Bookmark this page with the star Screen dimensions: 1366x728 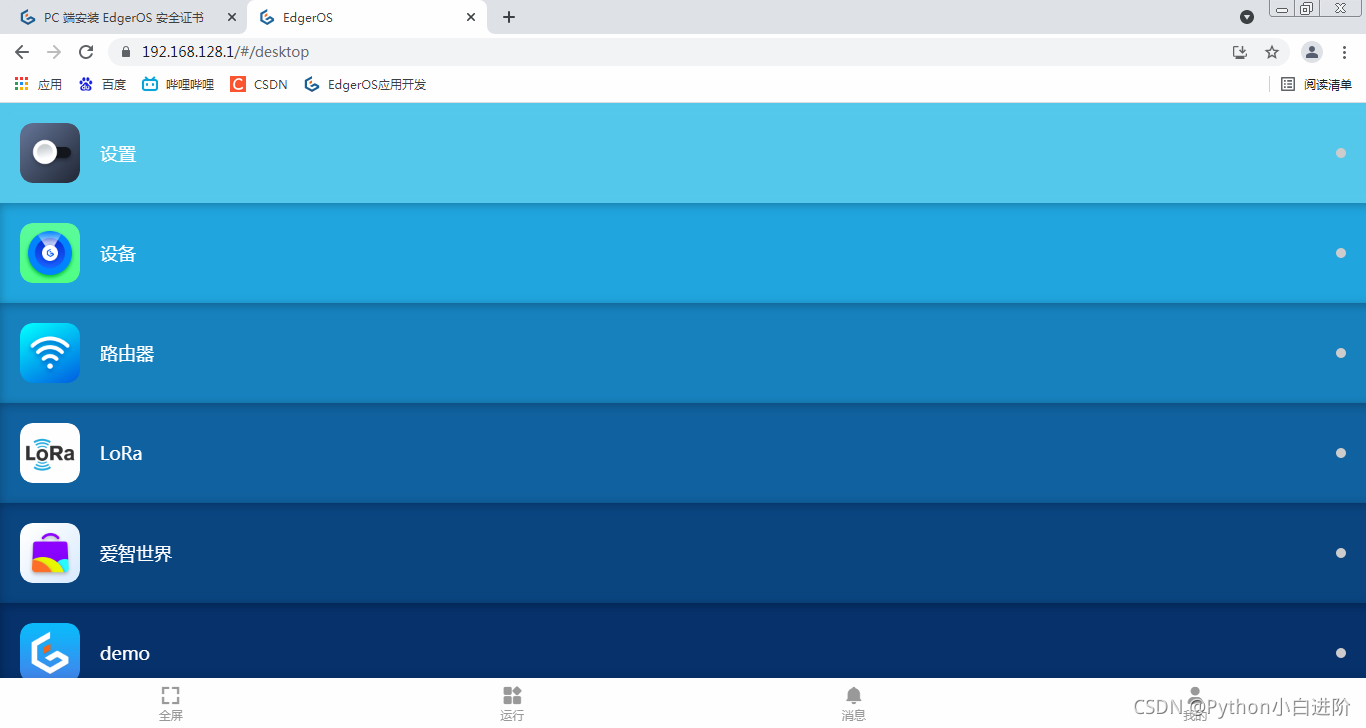coord(1272,52)
